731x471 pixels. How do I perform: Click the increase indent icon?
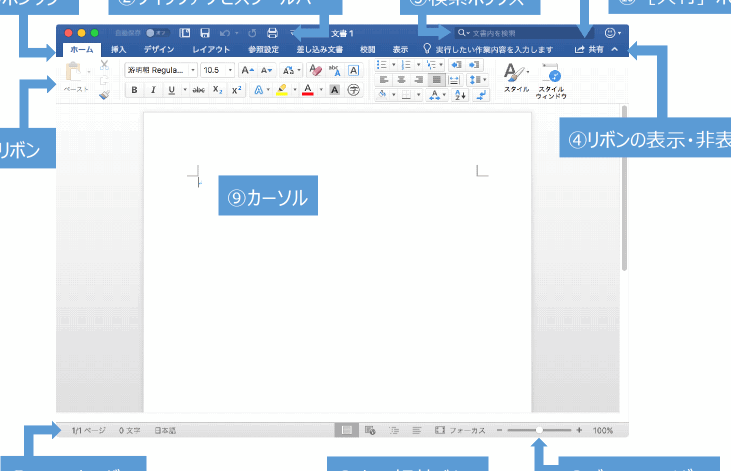(474, 65)
